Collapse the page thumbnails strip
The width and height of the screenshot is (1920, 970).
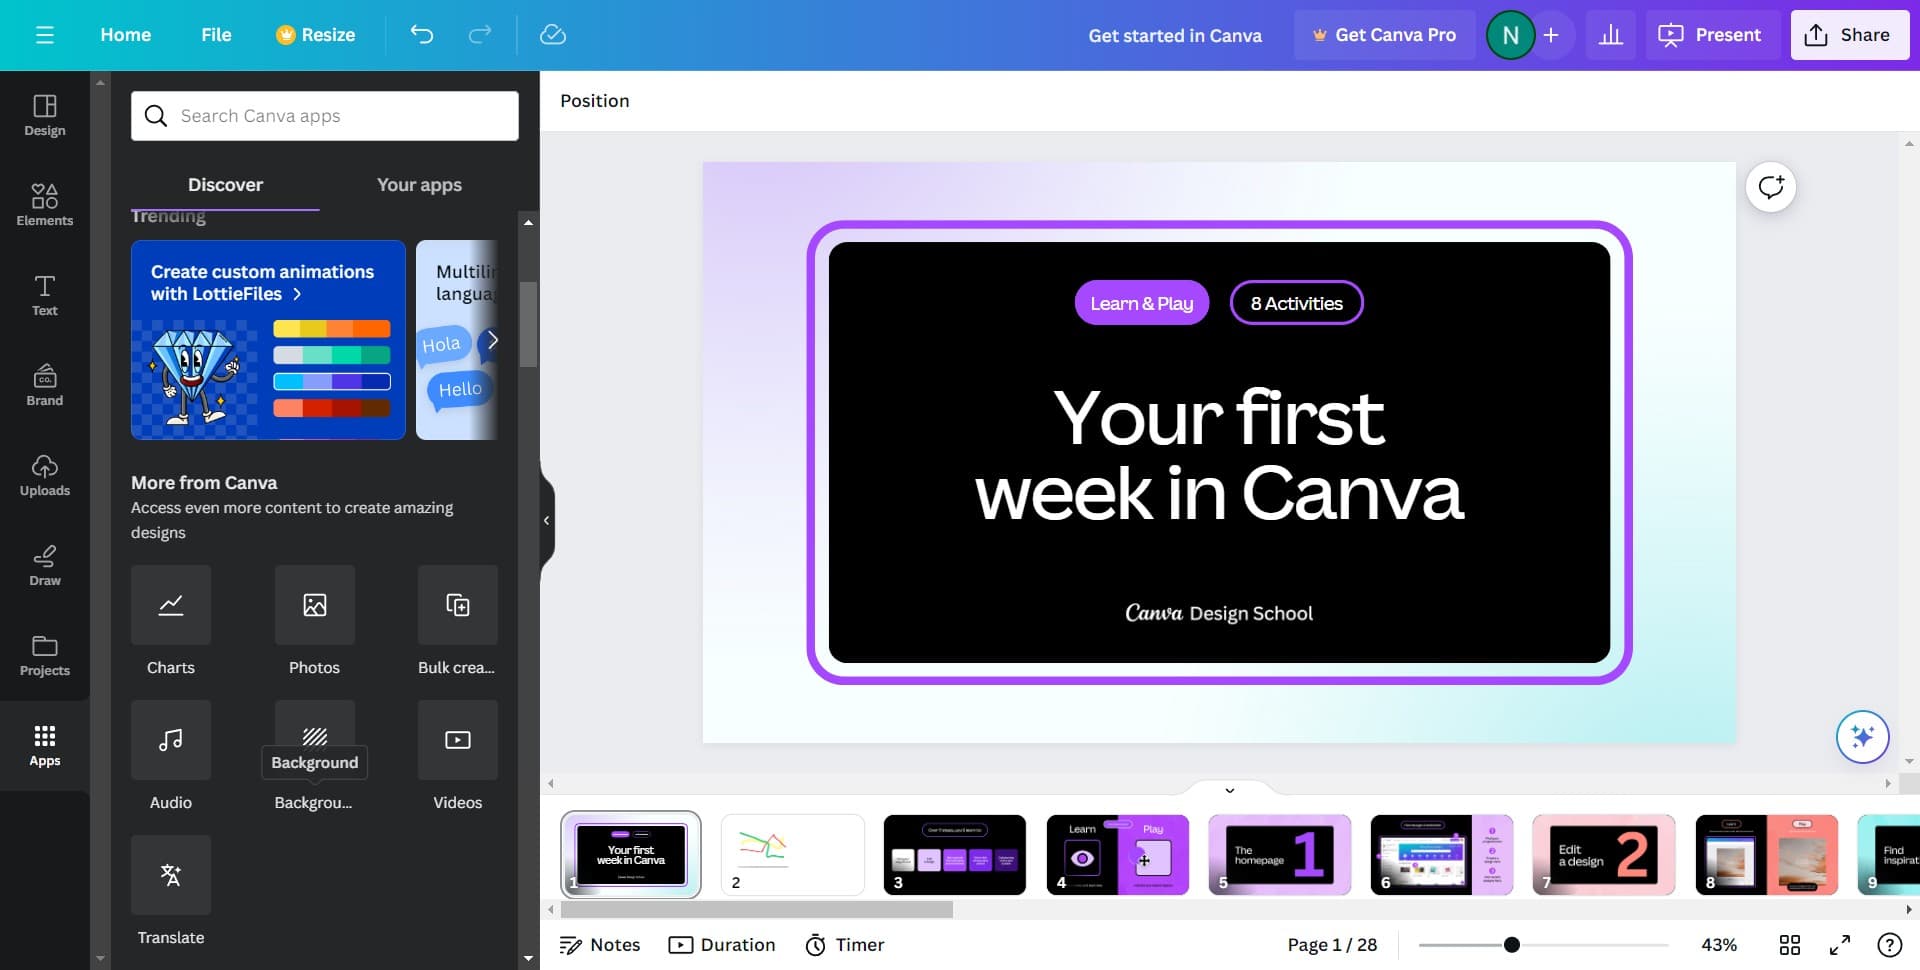coord(1230,790)
